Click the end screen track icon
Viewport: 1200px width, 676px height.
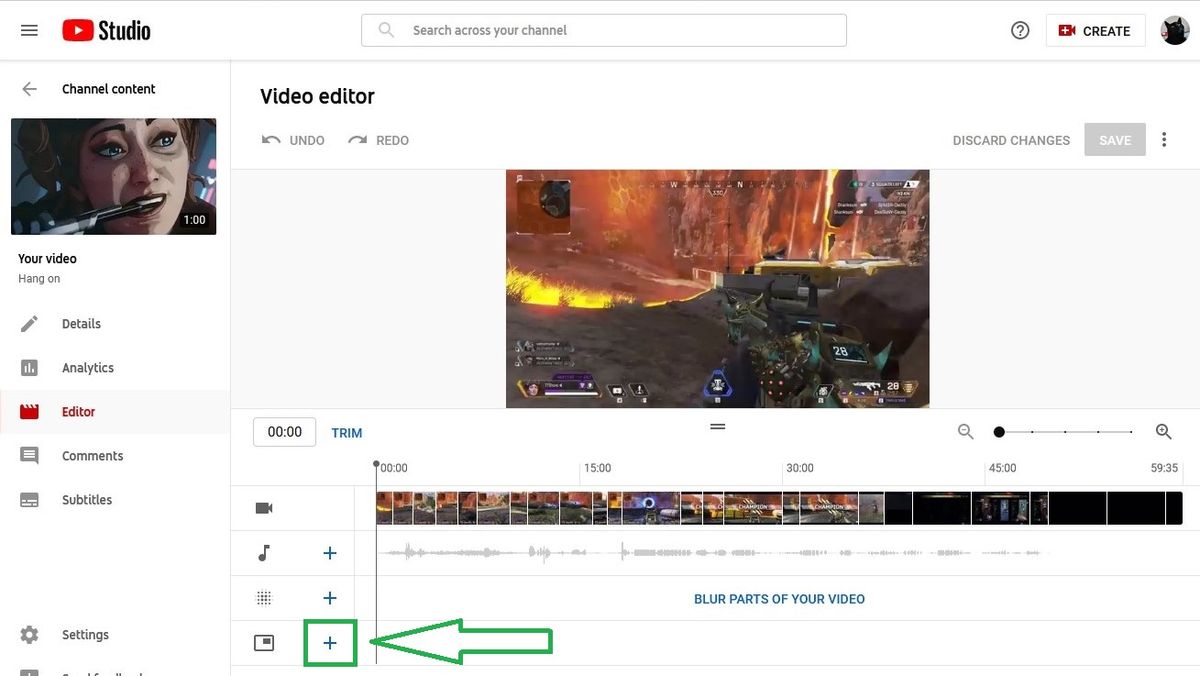pos(263,642)
